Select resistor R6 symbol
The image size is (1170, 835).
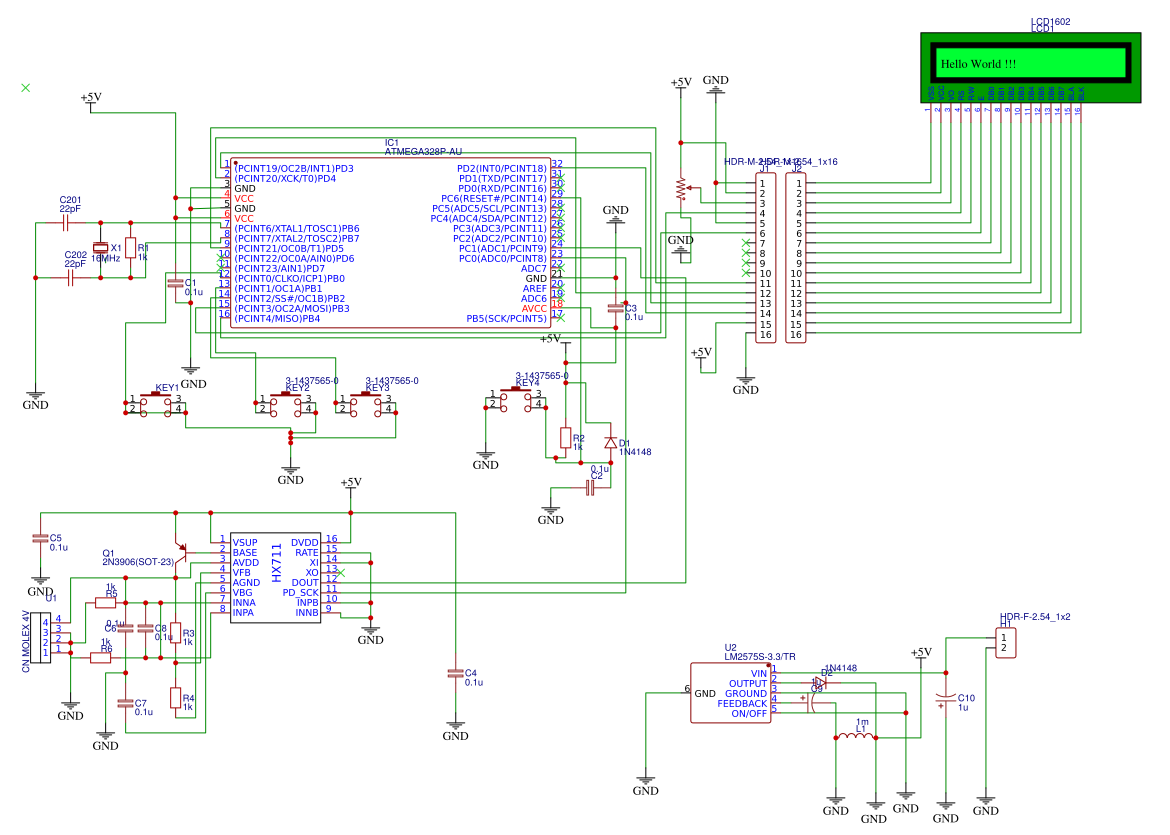click(100, 657)
